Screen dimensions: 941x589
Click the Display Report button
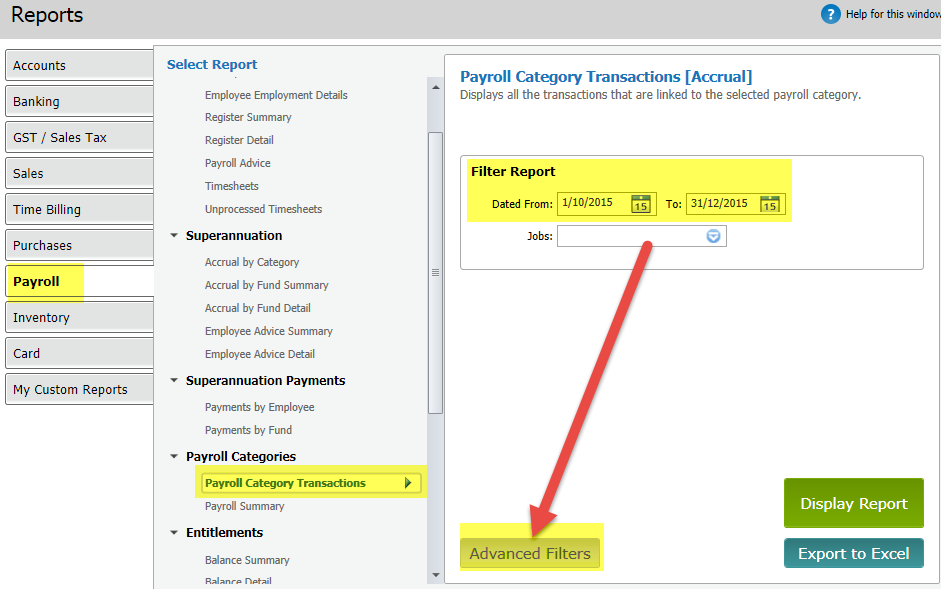(853, 504)
